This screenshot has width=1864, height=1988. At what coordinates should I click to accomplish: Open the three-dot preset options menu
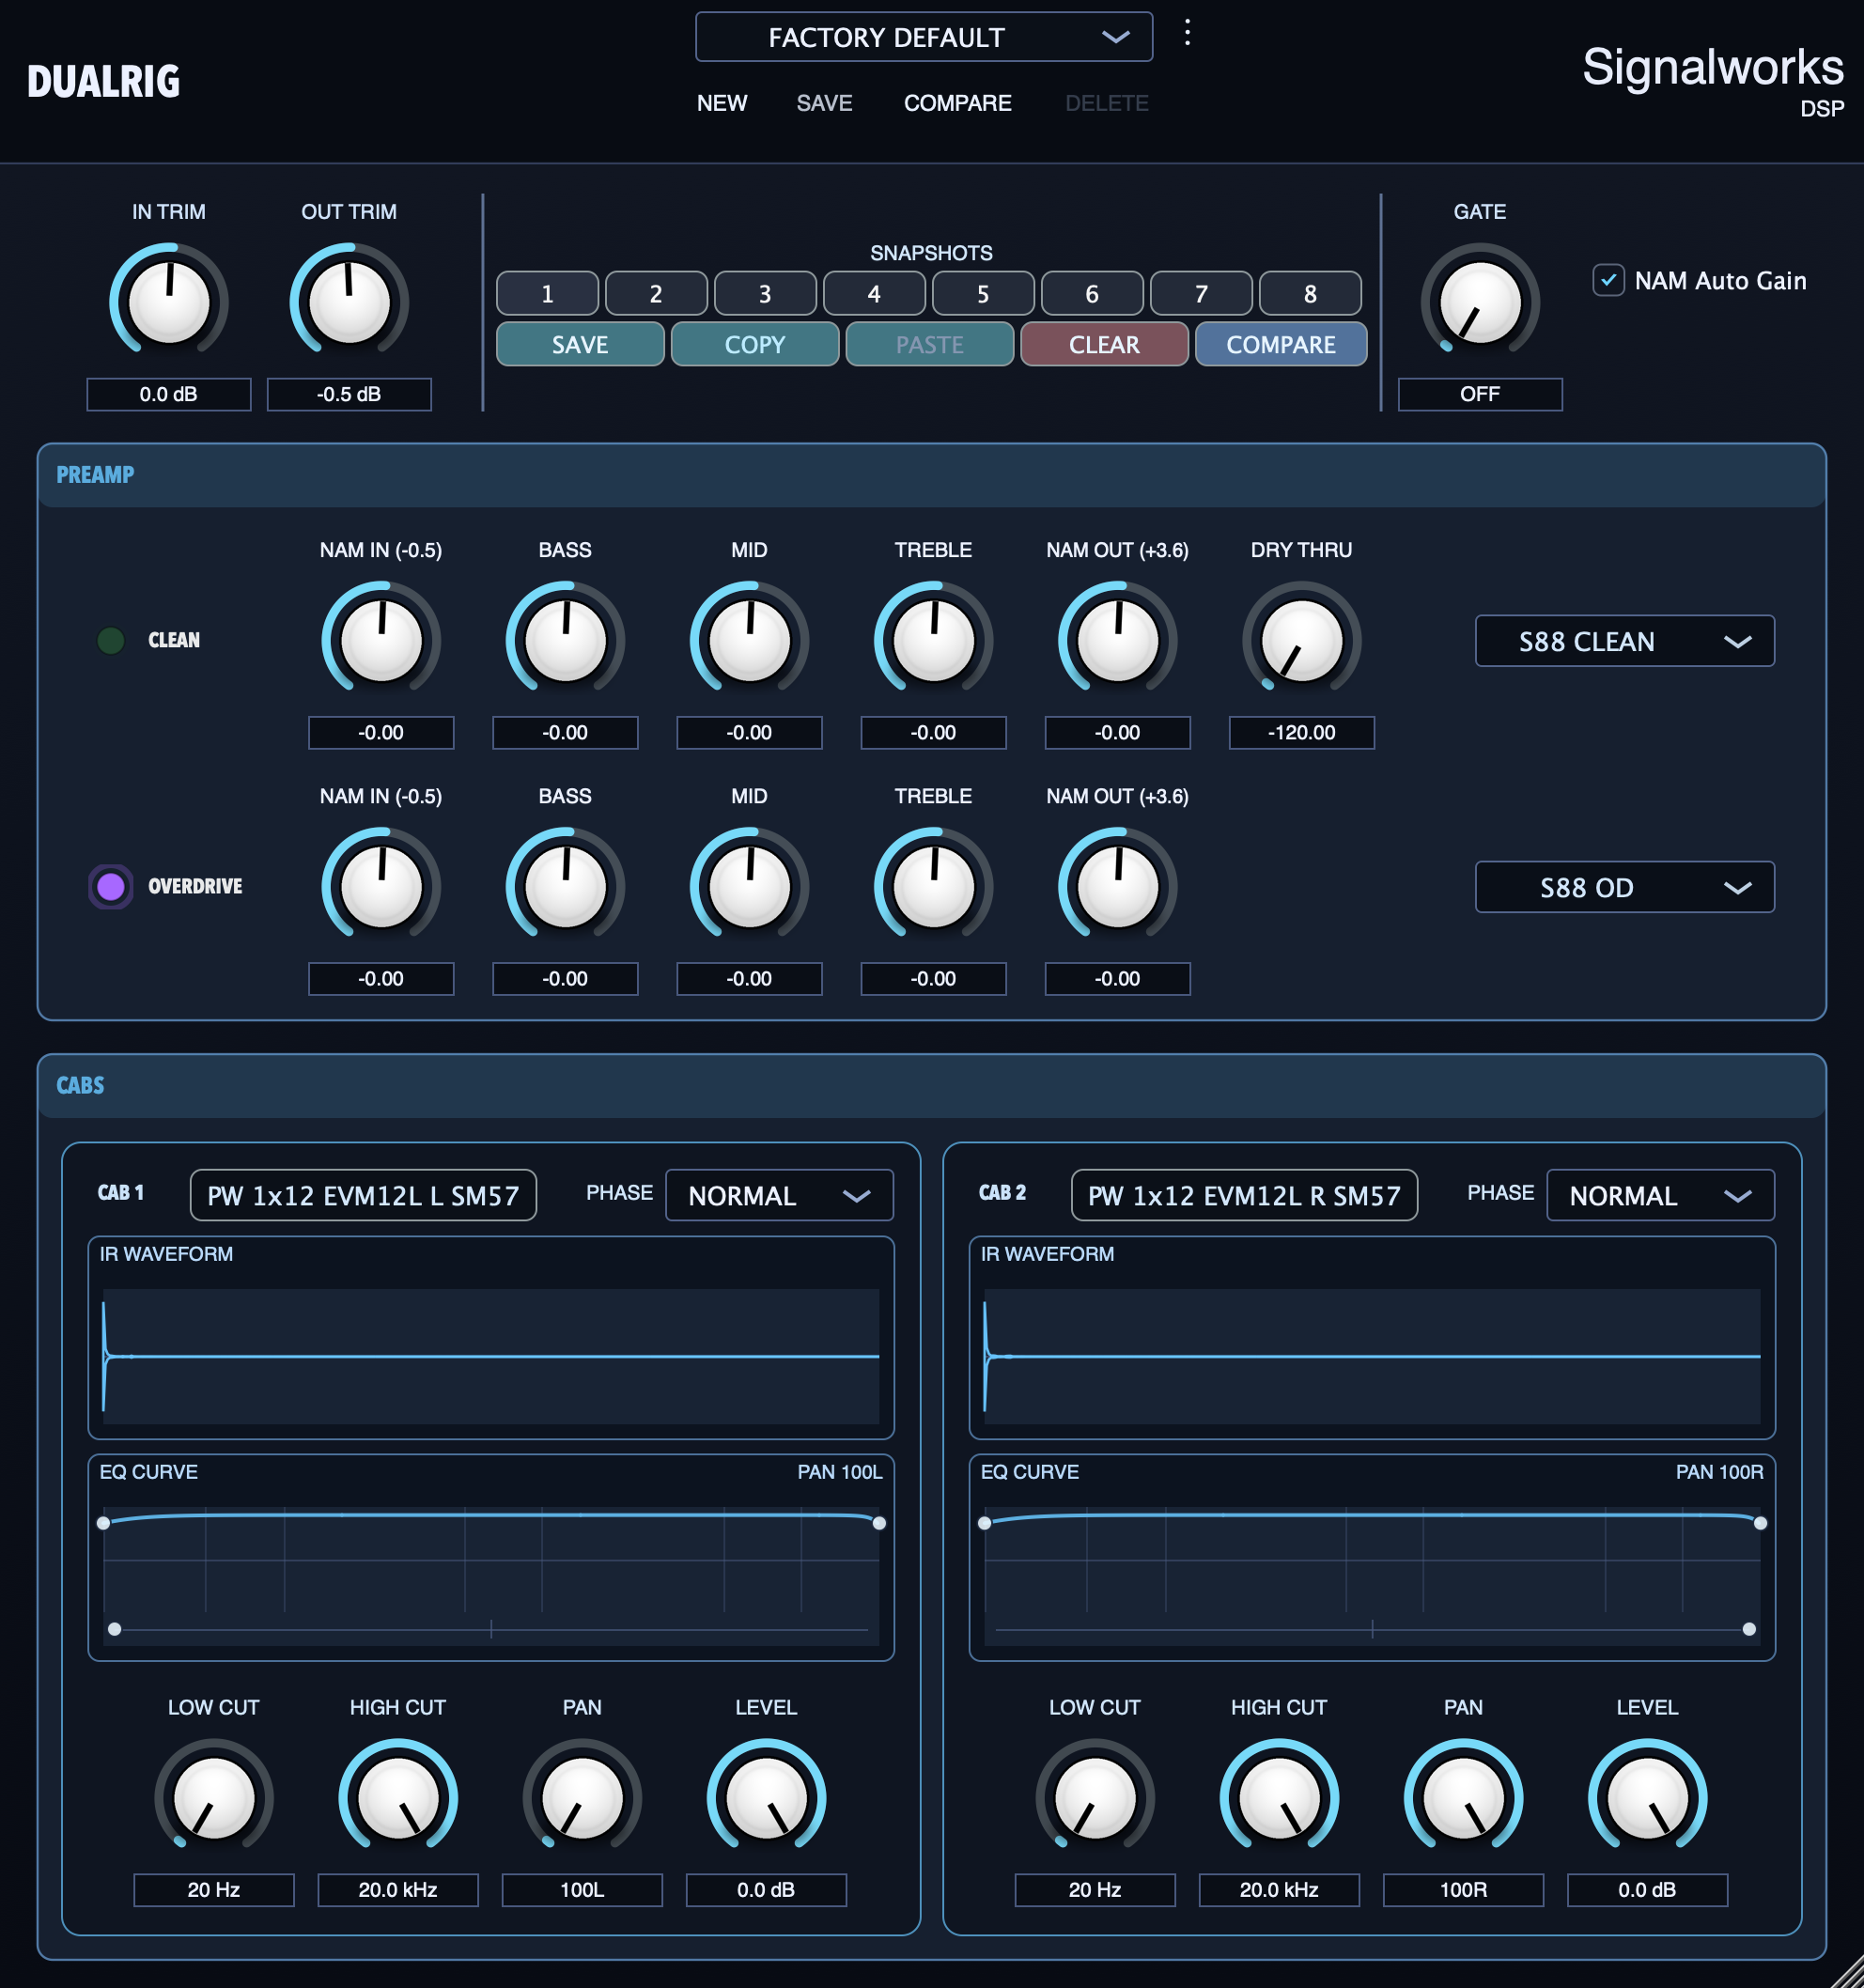[x=1187, y=33]
